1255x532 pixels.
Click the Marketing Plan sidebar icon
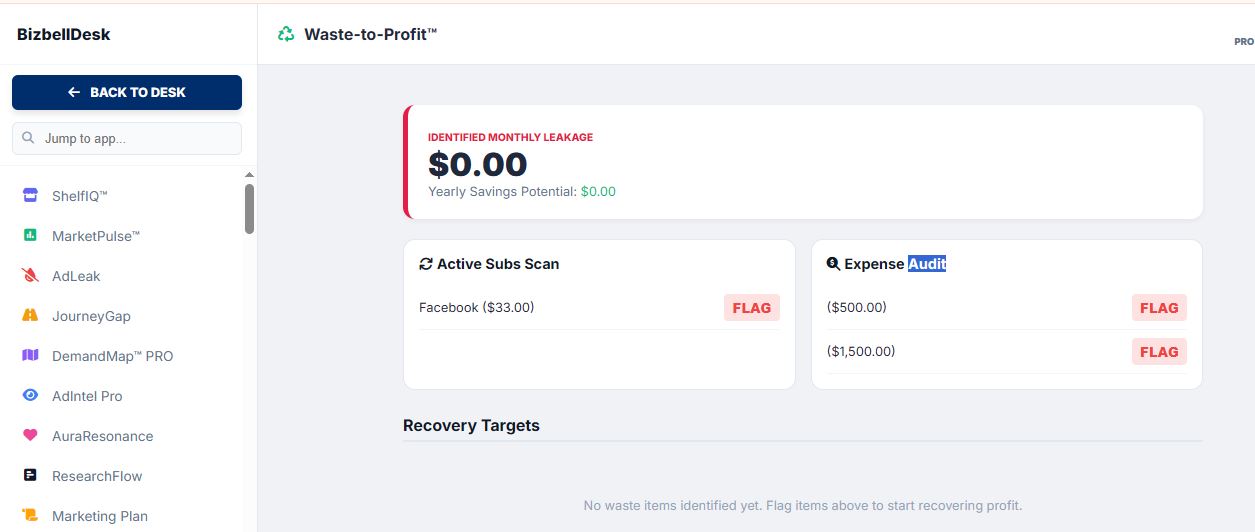click(x=30, y=516)
